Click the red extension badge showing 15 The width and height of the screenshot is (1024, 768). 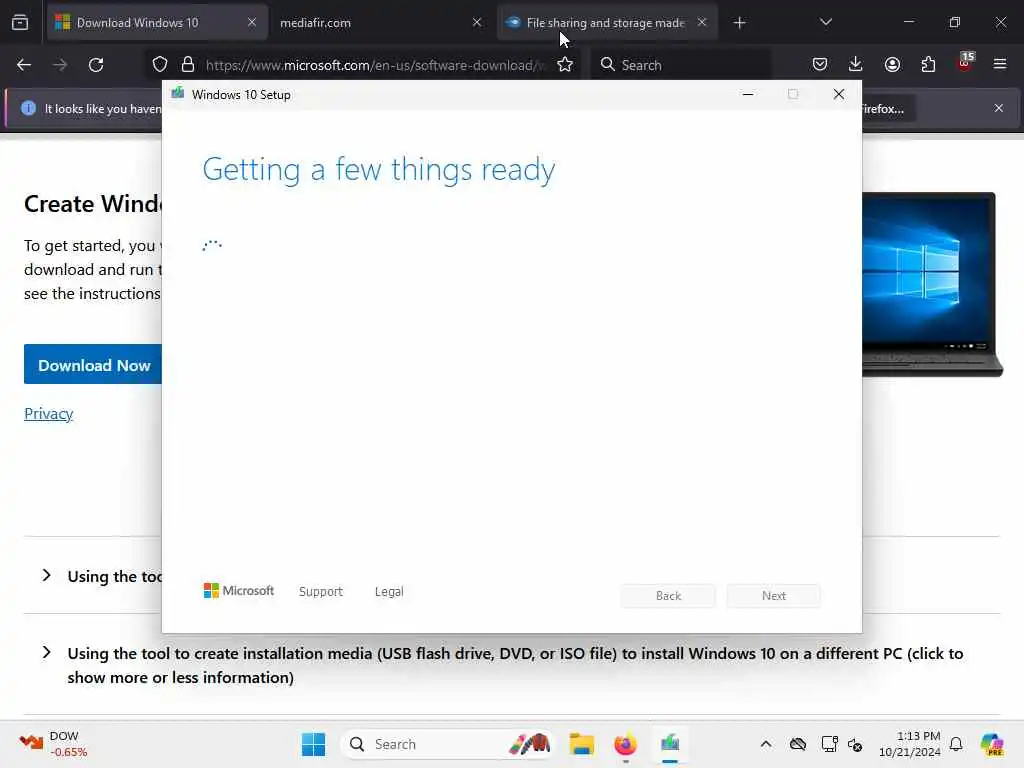965,62
